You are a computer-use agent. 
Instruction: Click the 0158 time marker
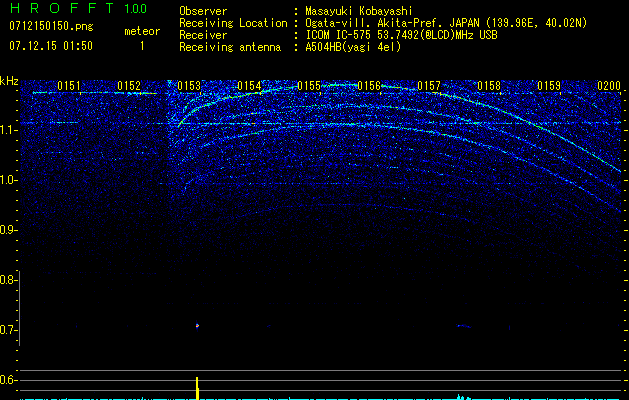[489, 86]
